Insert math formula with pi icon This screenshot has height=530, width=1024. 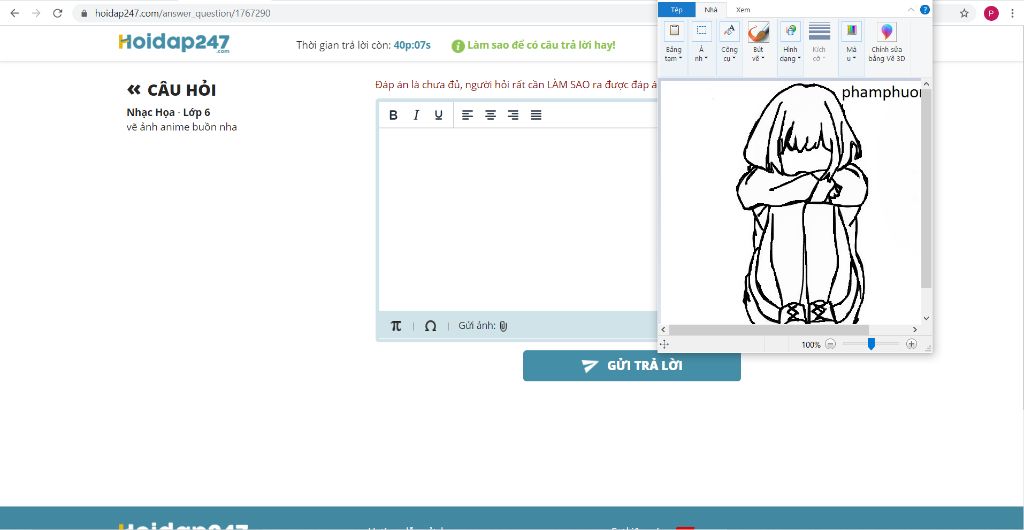pos(396,326)
